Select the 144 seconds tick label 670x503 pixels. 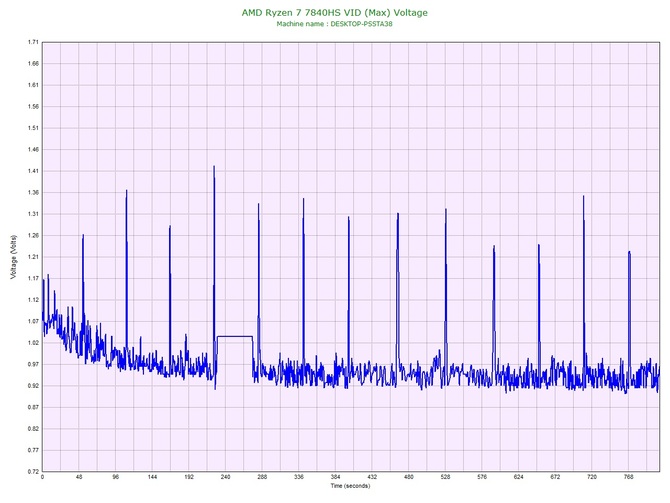(153, 477)
